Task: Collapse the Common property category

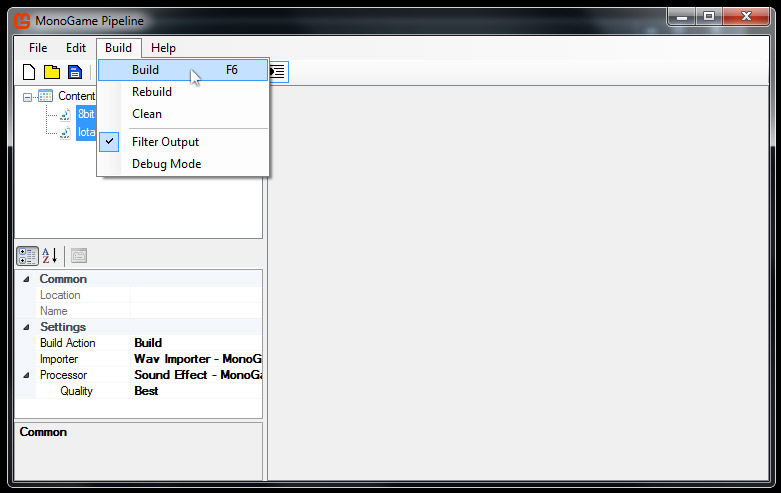Action: (x=26, y=279)
